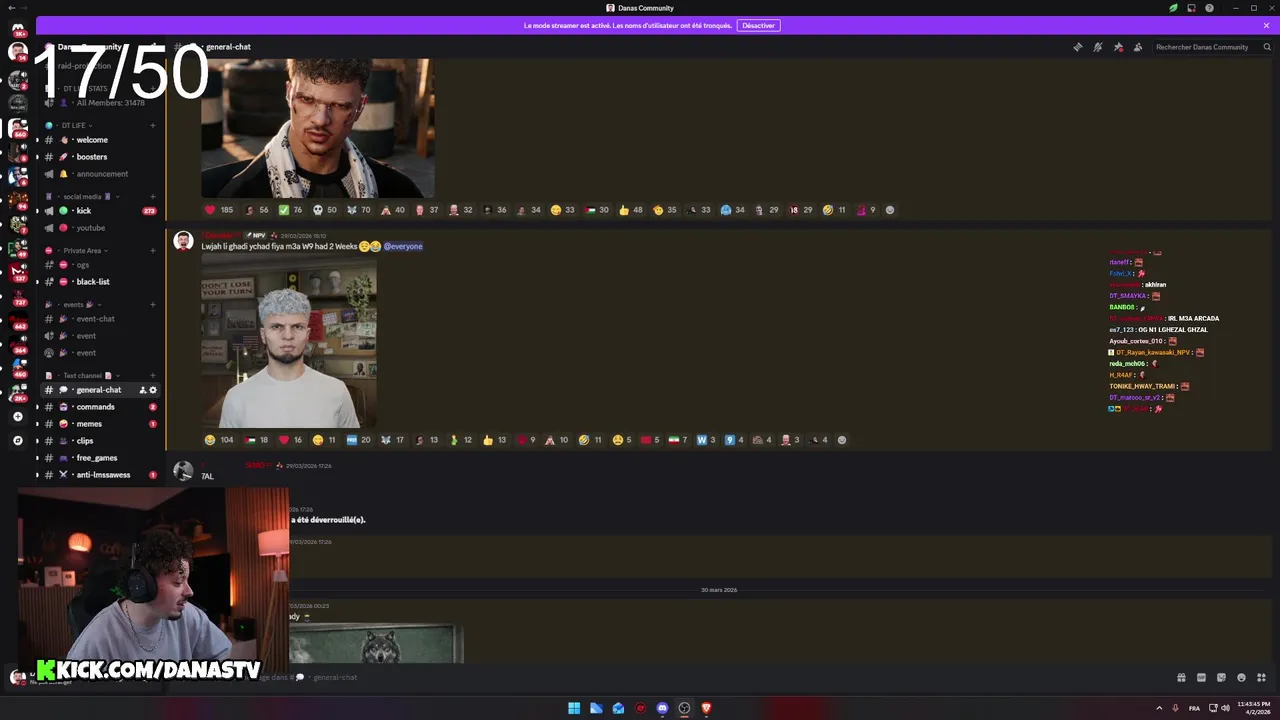Image resolution: width=1280 pixels, height=720 pixels.
Task: Open the anti-lmssawess channel
Action: [x=98, y=475]
